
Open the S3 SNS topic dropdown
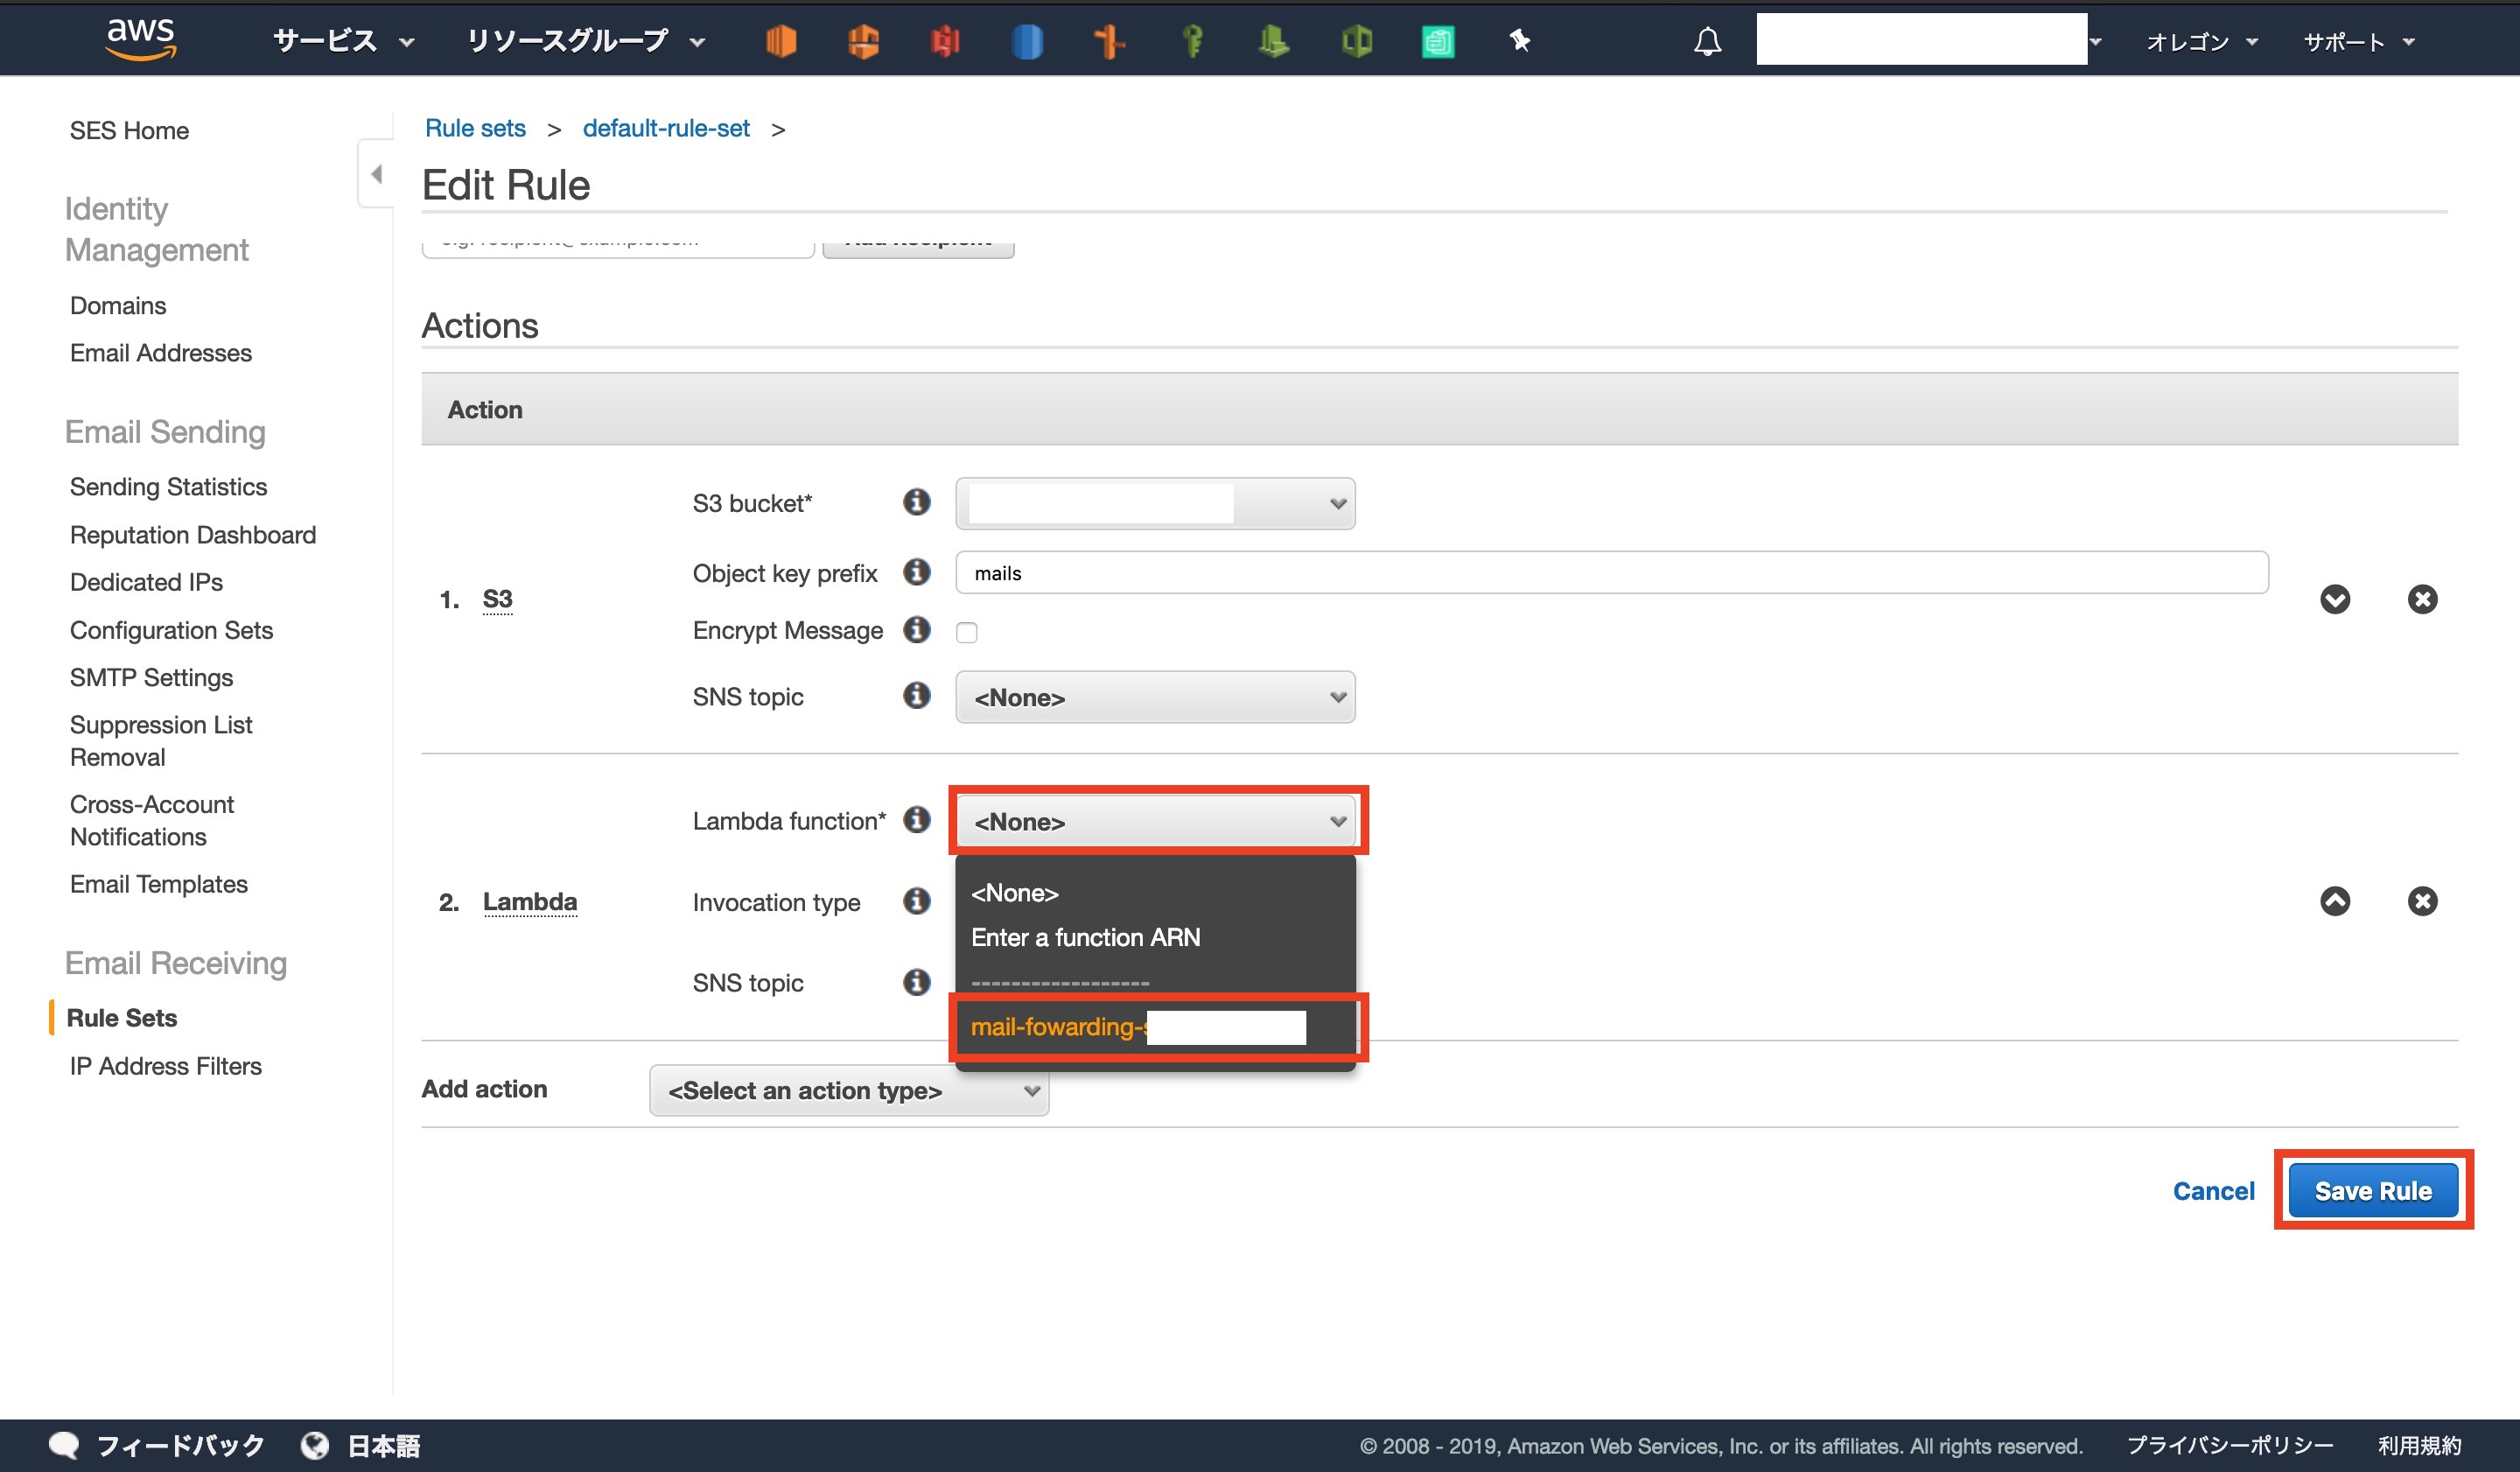(1154, 697)
